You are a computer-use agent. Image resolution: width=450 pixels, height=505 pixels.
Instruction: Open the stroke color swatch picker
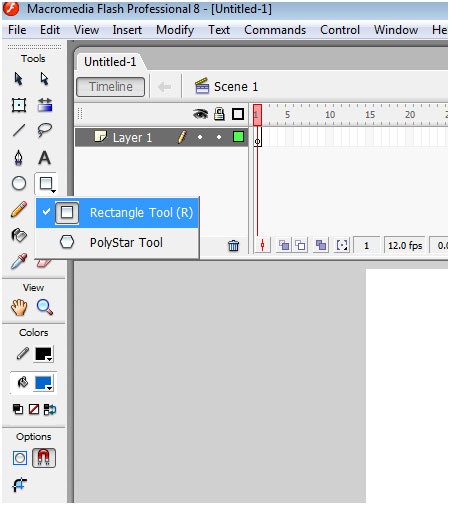click(44, 354)
